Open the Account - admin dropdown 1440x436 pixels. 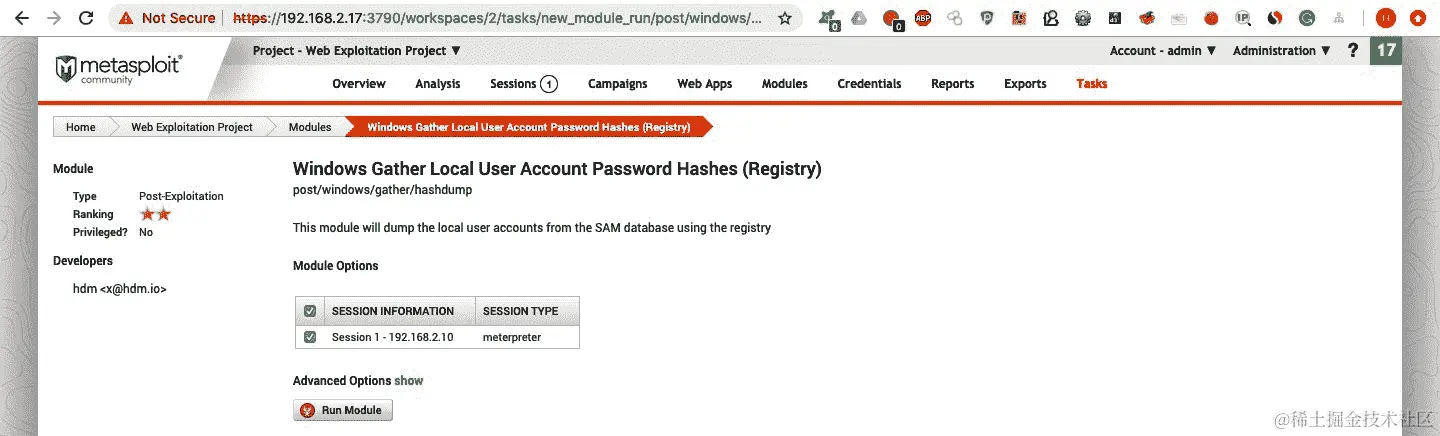tap(1163, 51)
